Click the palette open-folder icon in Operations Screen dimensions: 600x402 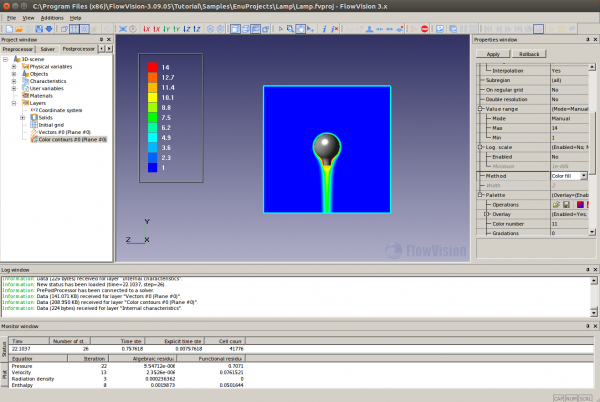click(x=556, y=205)
